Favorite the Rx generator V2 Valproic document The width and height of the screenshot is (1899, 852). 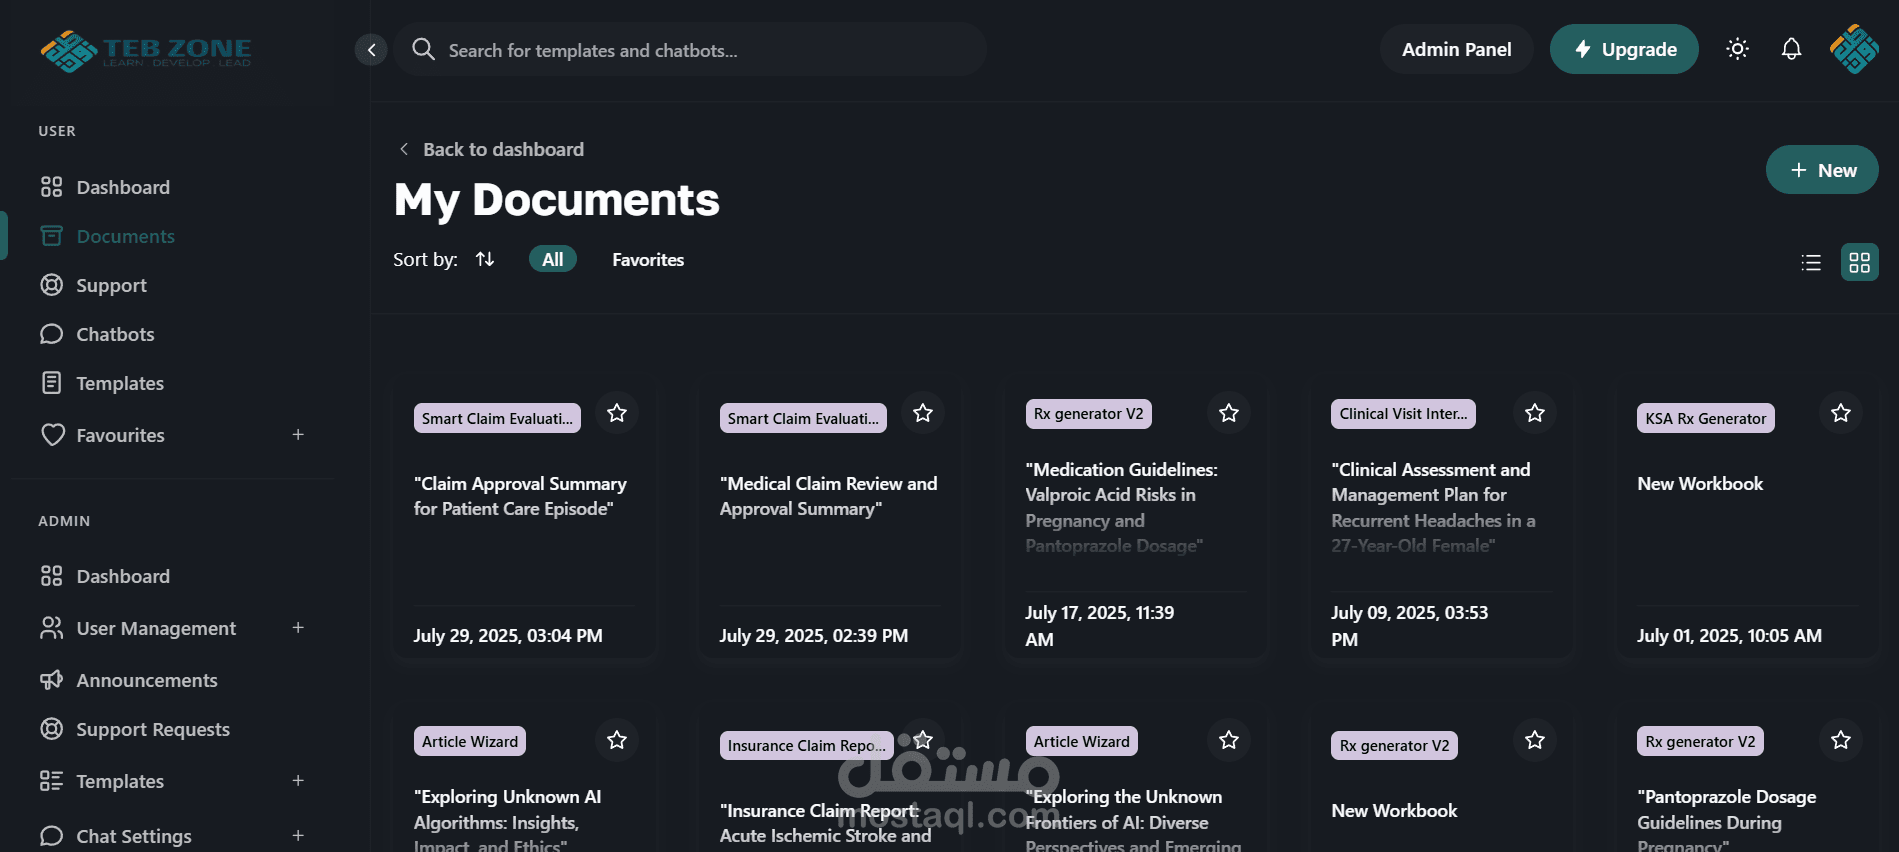click(1228, 413)
